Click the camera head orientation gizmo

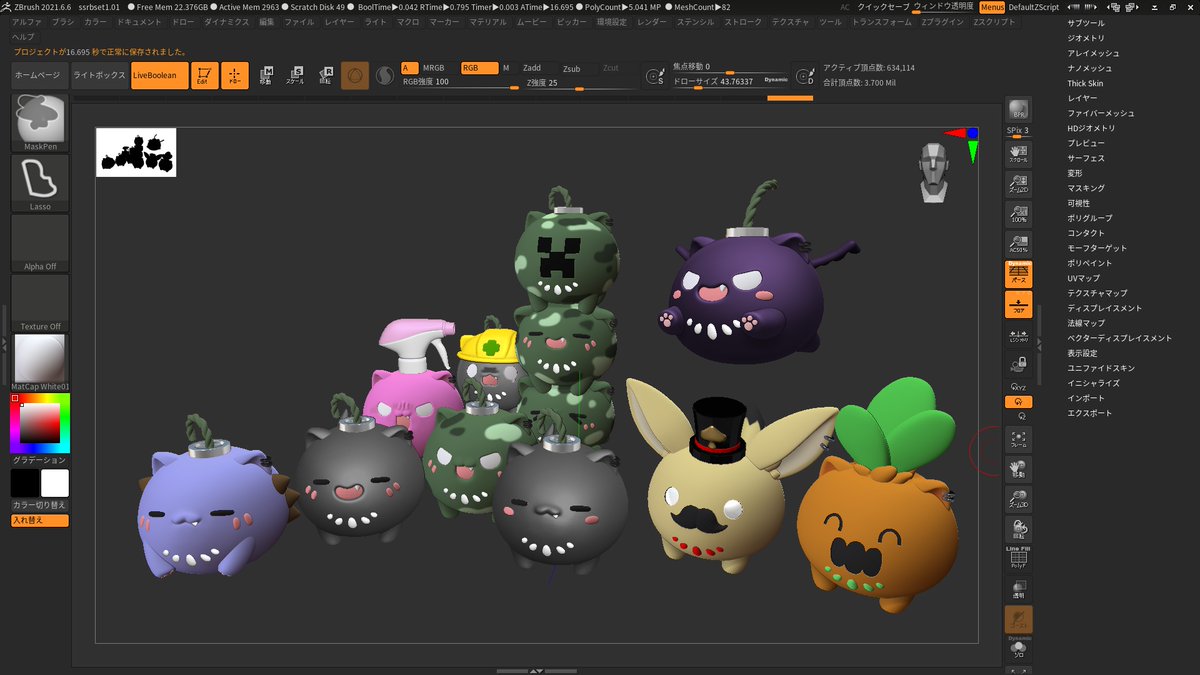coord(933,171)
